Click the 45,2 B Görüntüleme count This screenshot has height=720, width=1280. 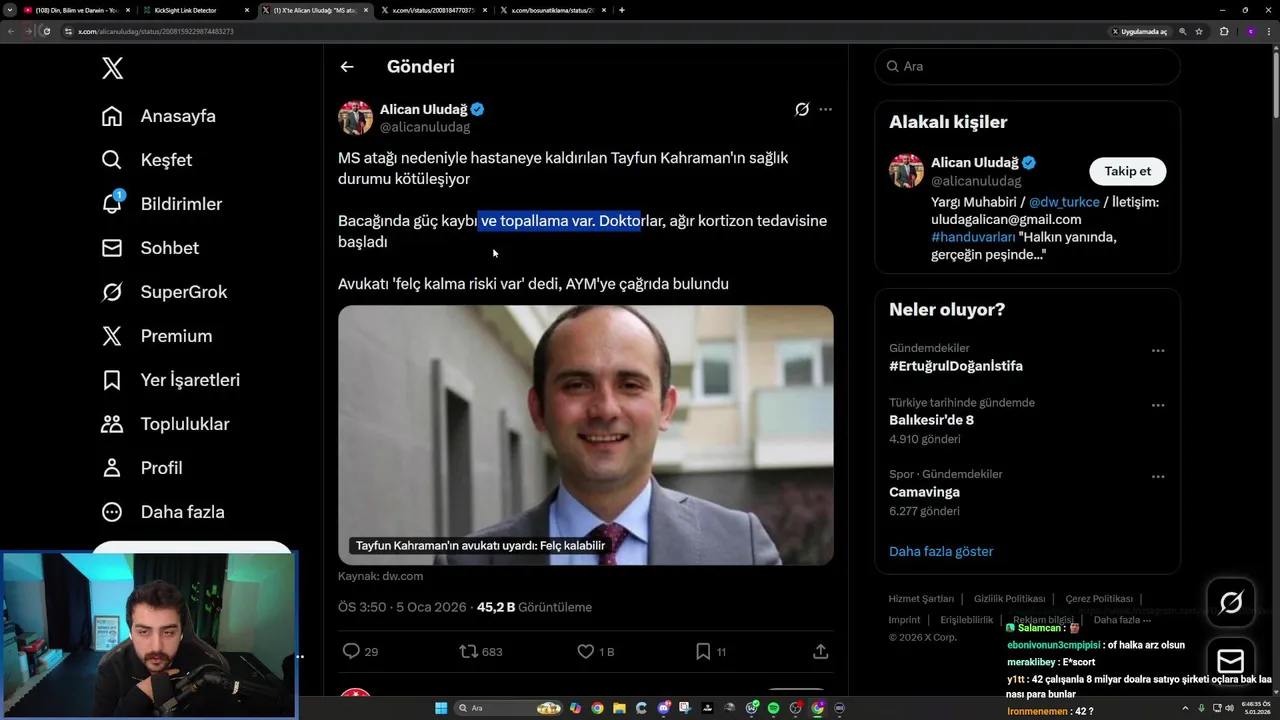pos(534,607)
